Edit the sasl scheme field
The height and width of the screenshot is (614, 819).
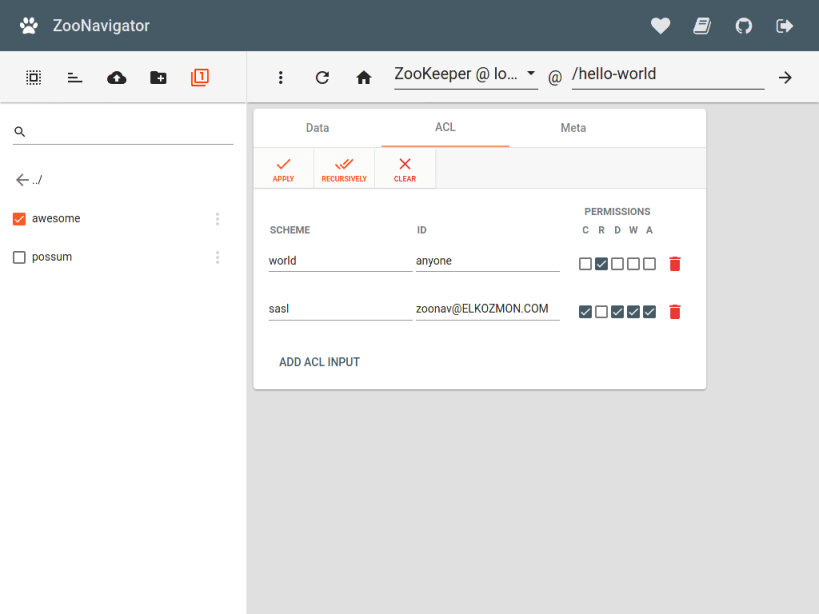[340, 309]
